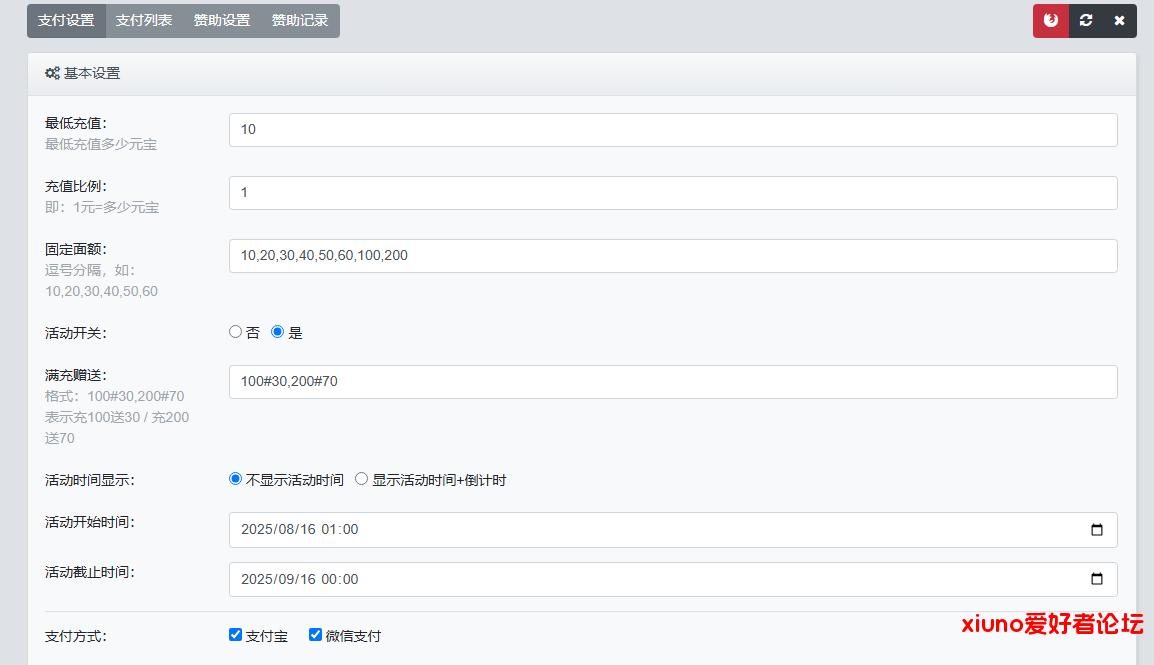The image size is (1154, 665).
Task: Click the gears icon beside 基本设置
Action: pos(52,74)
